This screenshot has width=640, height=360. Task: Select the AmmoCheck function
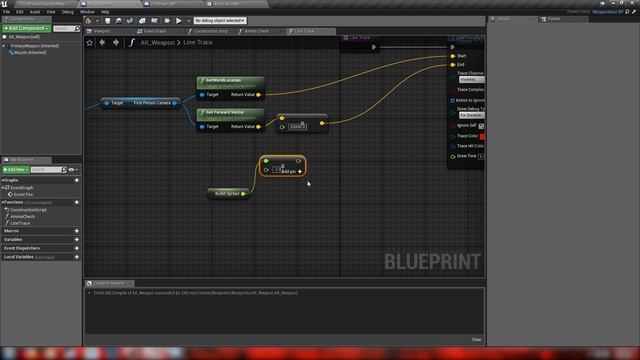point(22,216)
